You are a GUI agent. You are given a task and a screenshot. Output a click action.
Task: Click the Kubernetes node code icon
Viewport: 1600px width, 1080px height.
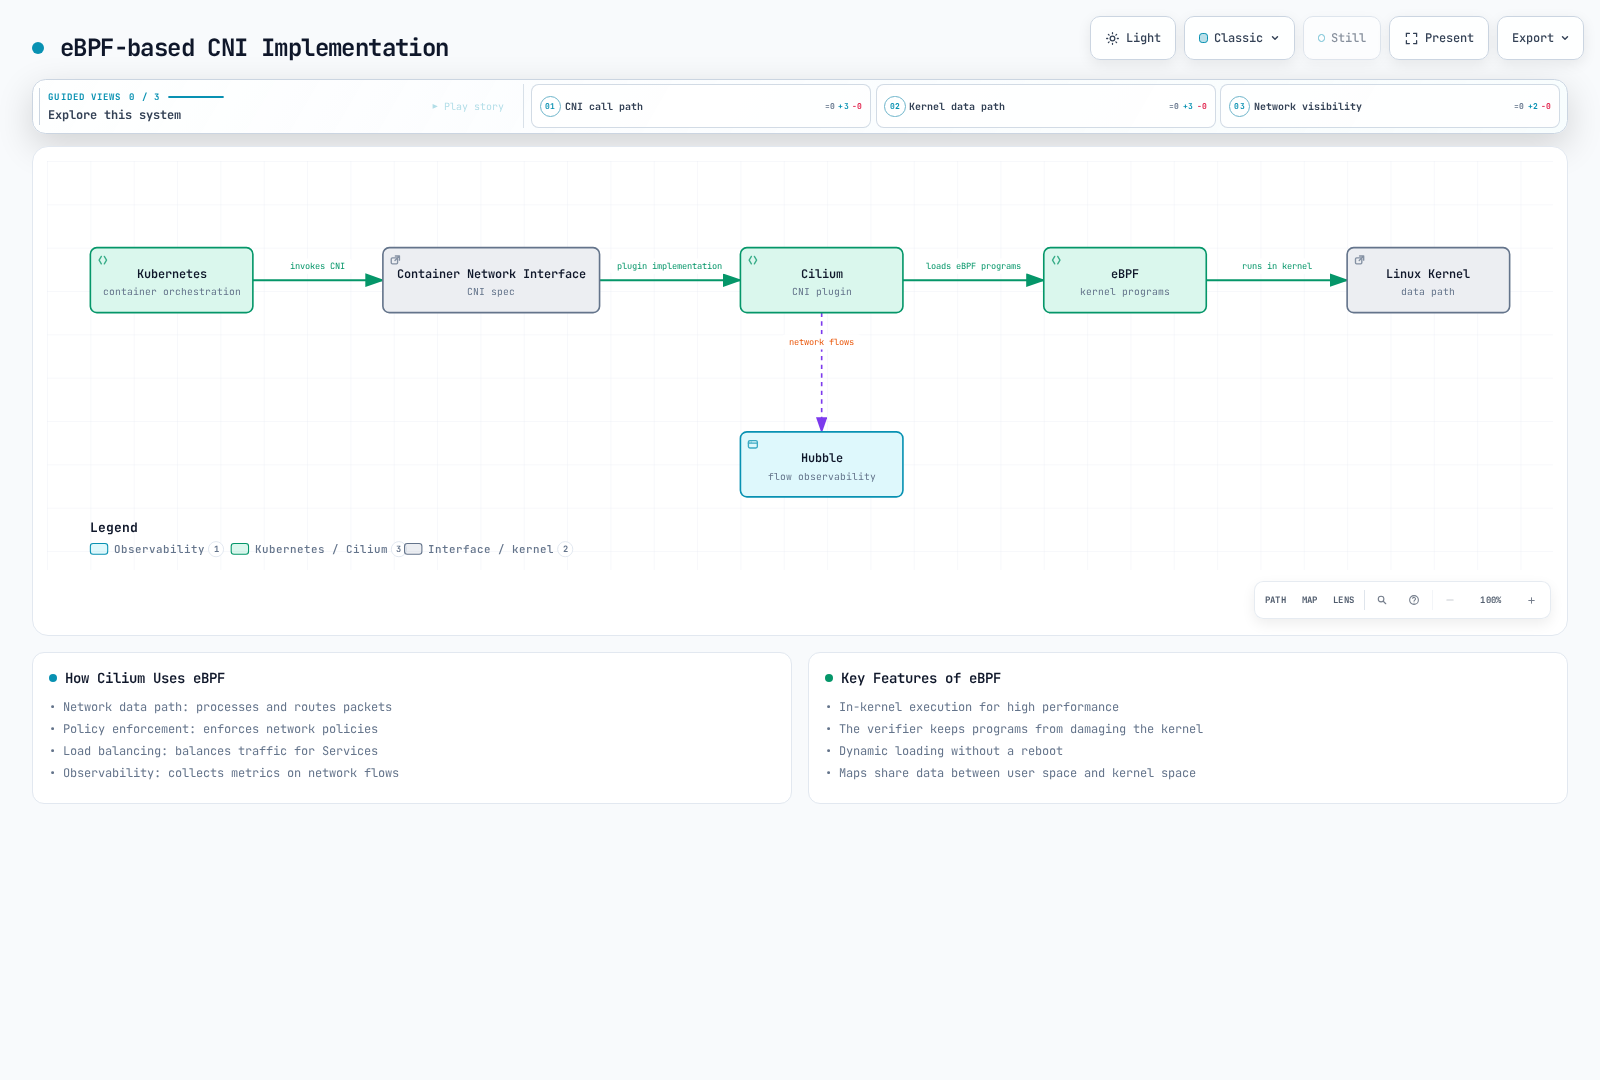pos(103,260)
